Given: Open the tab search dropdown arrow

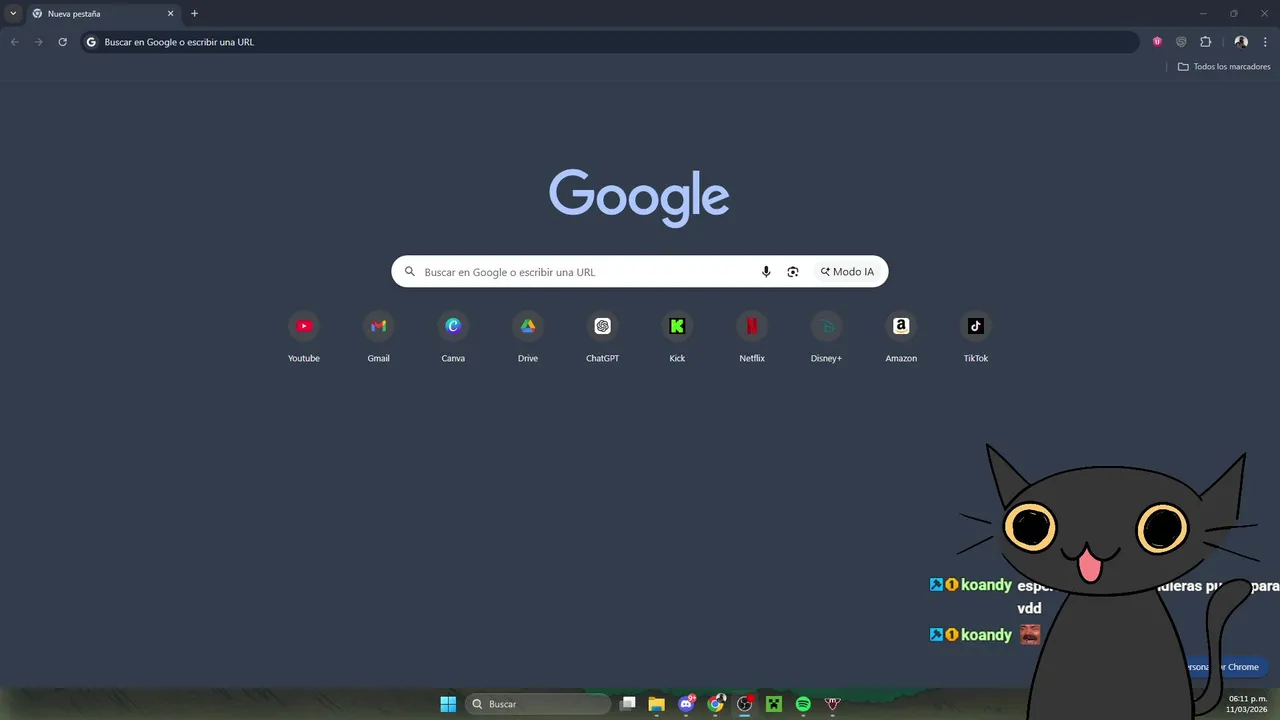Looking at the screenshot, I should (x=13, y=14).
